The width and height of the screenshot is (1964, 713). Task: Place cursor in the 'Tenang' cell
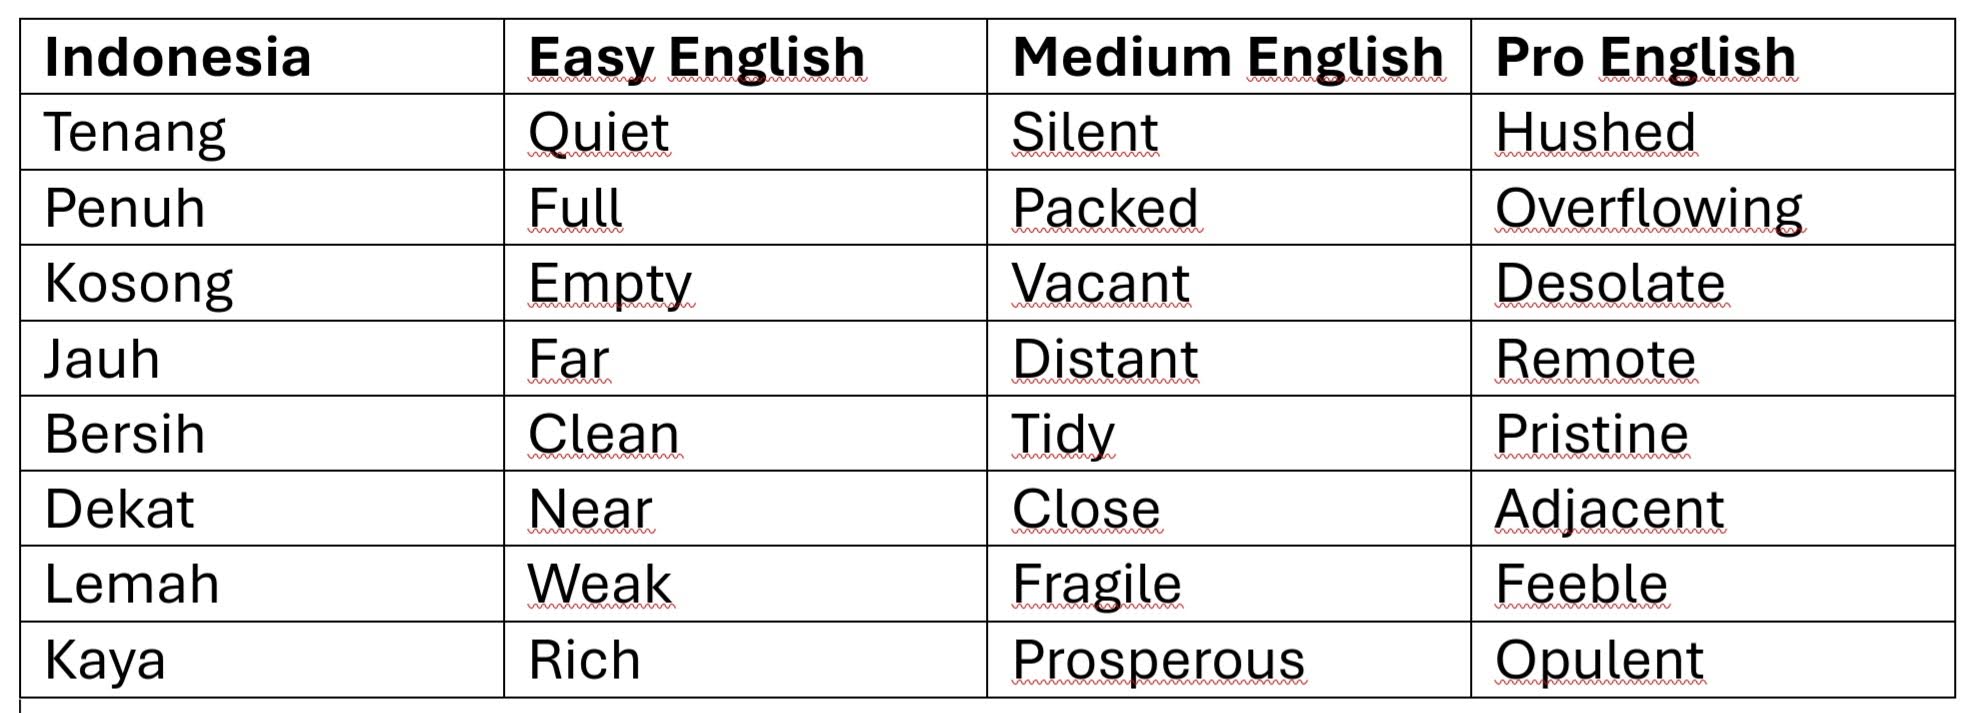pyautogui.click(x=135, y=132)
